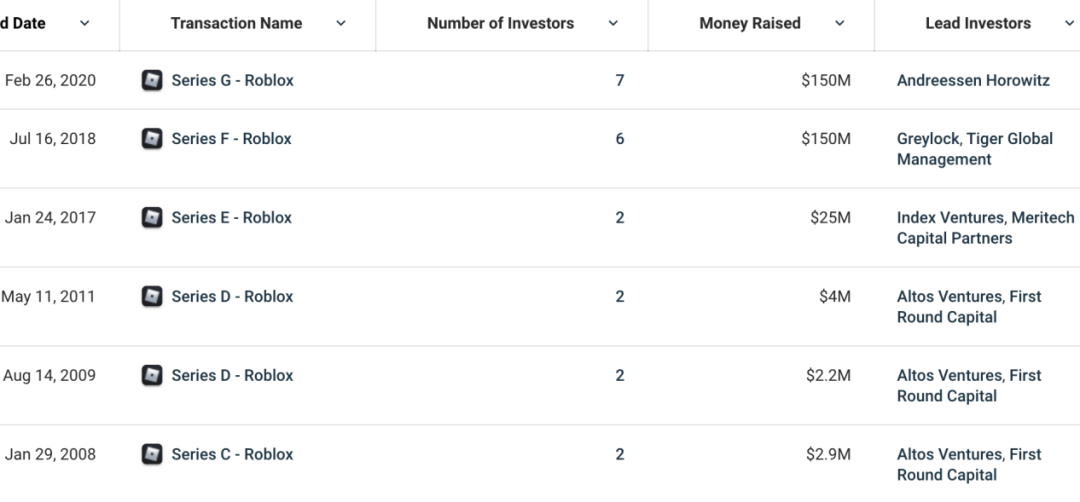The image size is (1080, 502).
Task: Click Andreessen Horowitz investor link
Action: (973, 81)
